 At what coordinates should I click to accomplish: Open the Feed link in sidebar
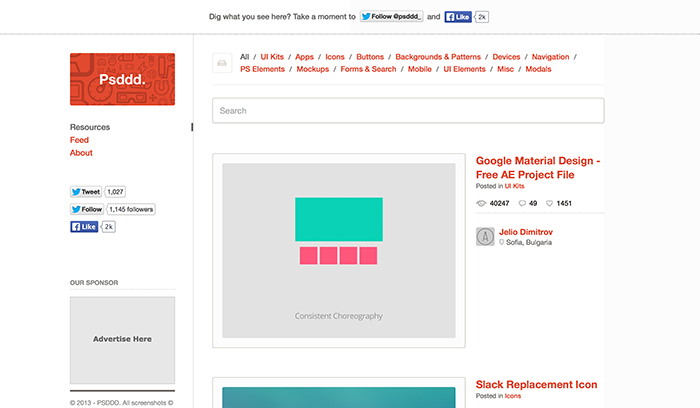click(79, 140)
